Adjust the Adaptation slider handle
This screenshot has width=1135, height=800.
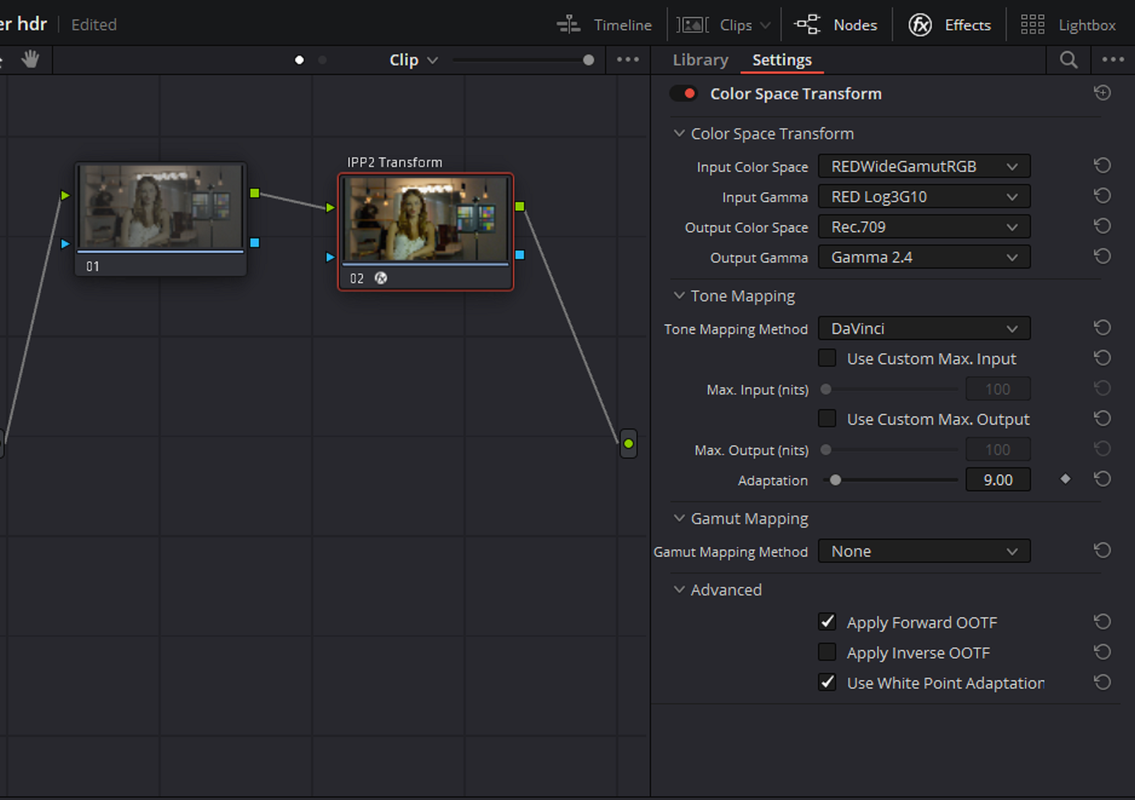(835, 480)
